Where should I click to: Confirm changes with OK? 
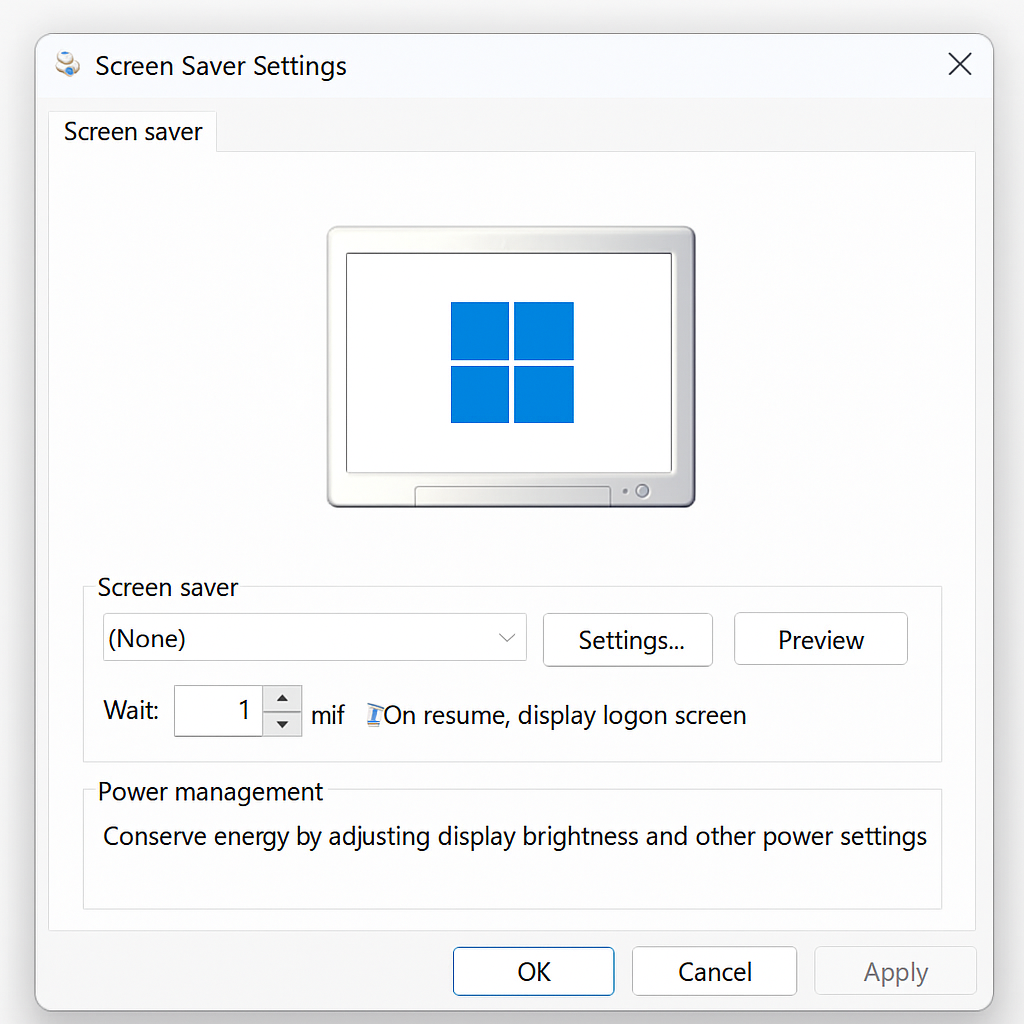pos(533,970)
